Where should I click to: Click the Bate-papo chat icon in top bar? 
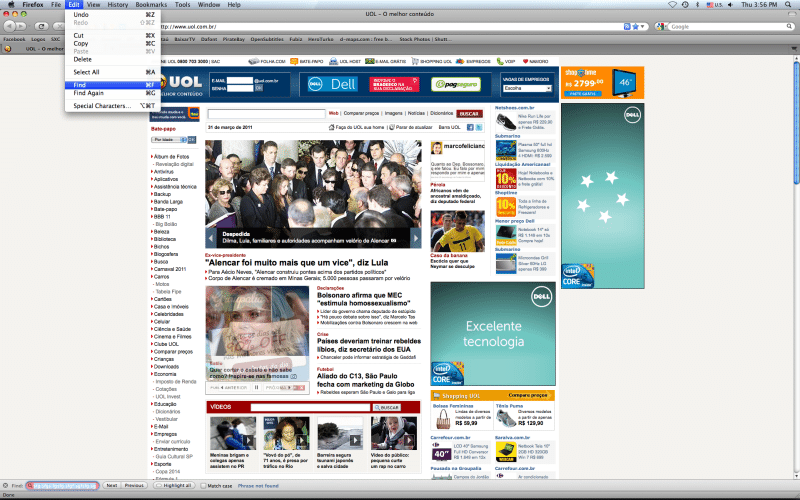[x=294, y=61]
